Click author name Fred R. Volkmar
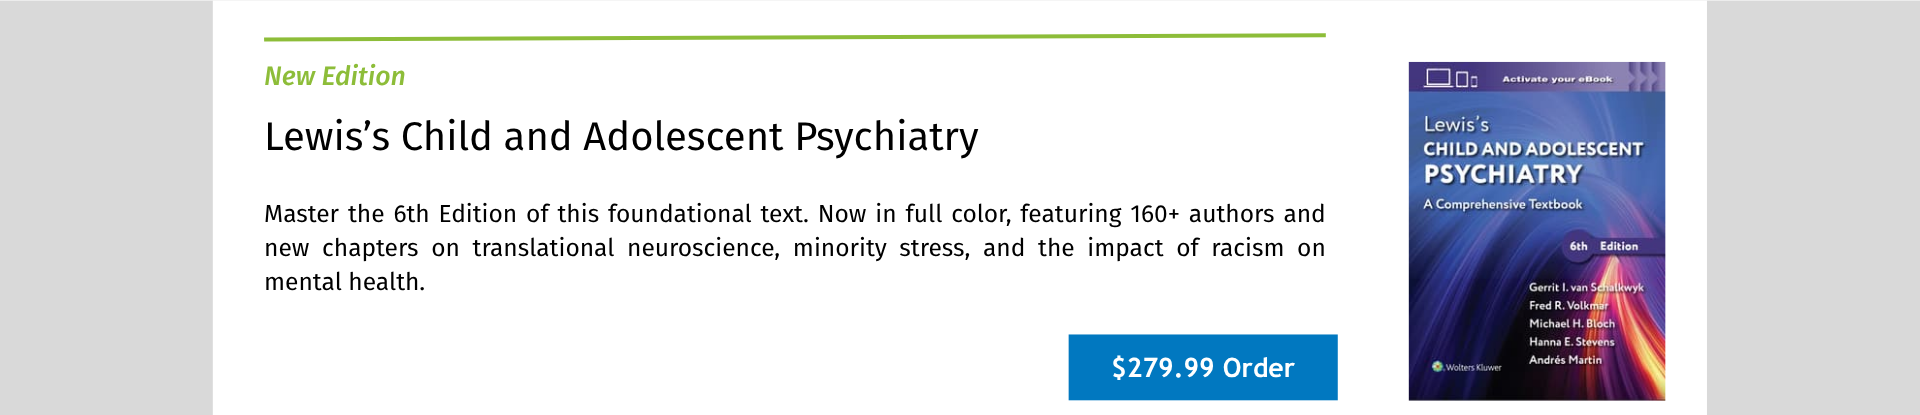 click(1568, 306)
